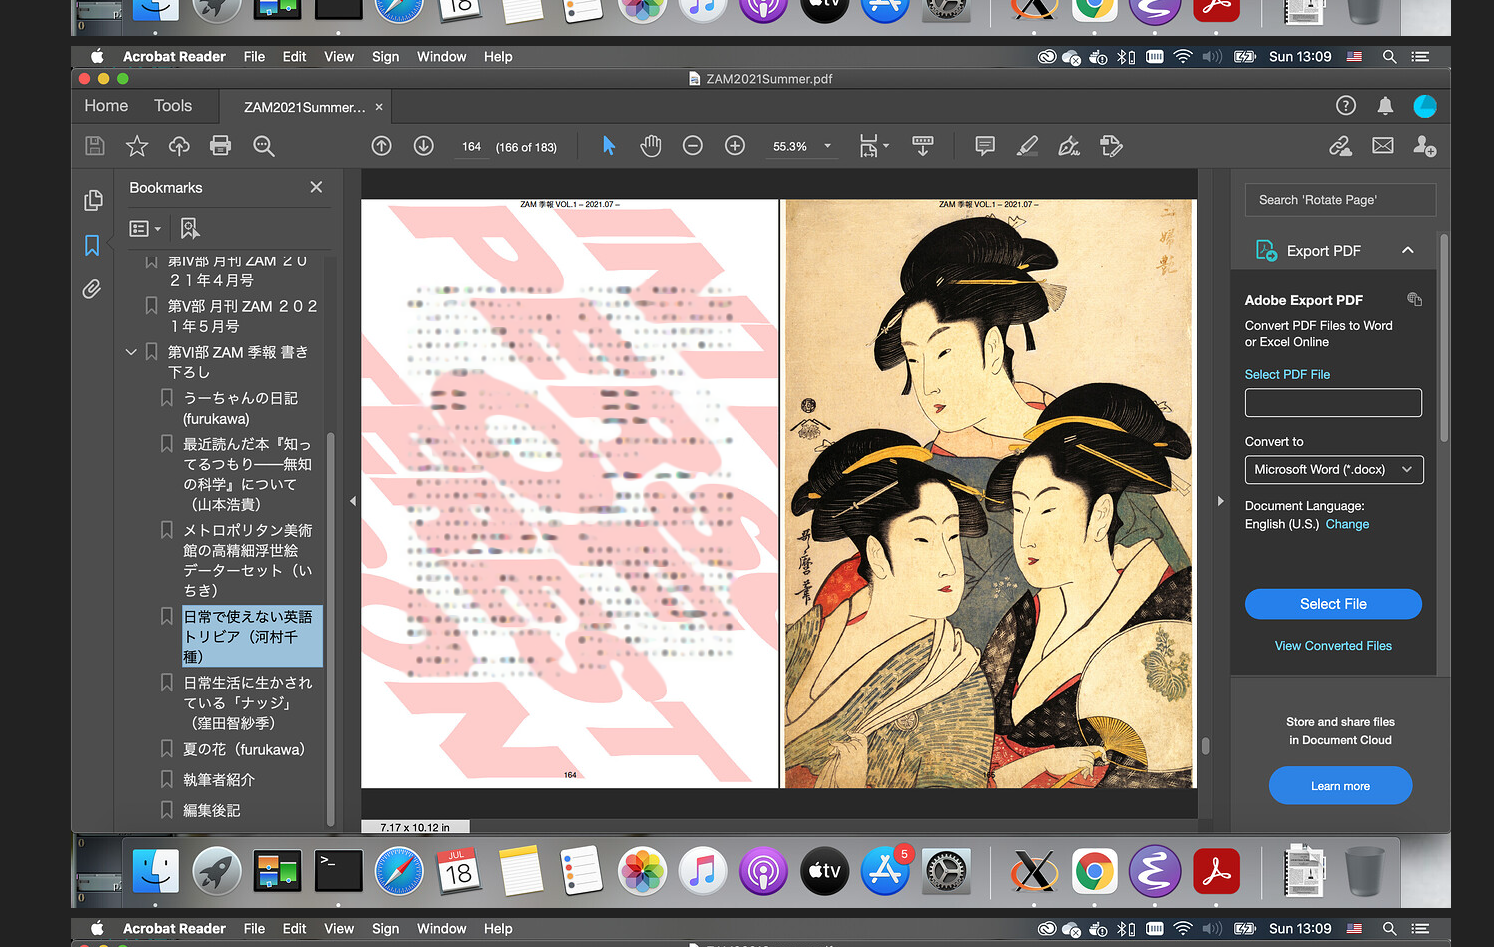The height and width of the screenshot is (947, 1494).
Task: Upload file to cloud icon in toolbar
Action: pos(179,146)
